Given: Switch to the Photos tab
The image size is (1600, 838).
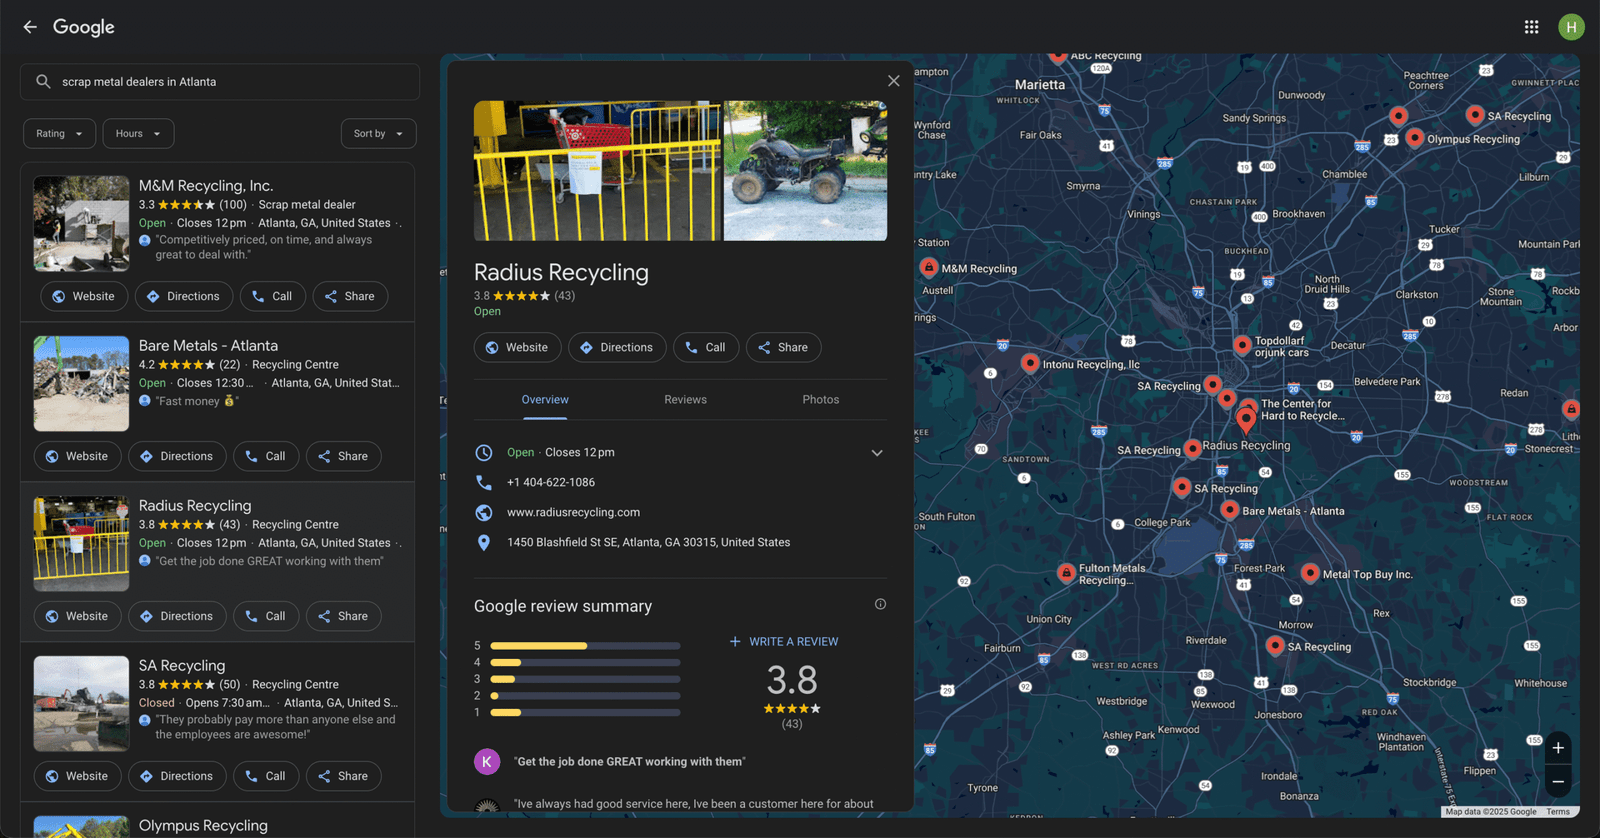Looking at the screenshot, I should [821, 399].
